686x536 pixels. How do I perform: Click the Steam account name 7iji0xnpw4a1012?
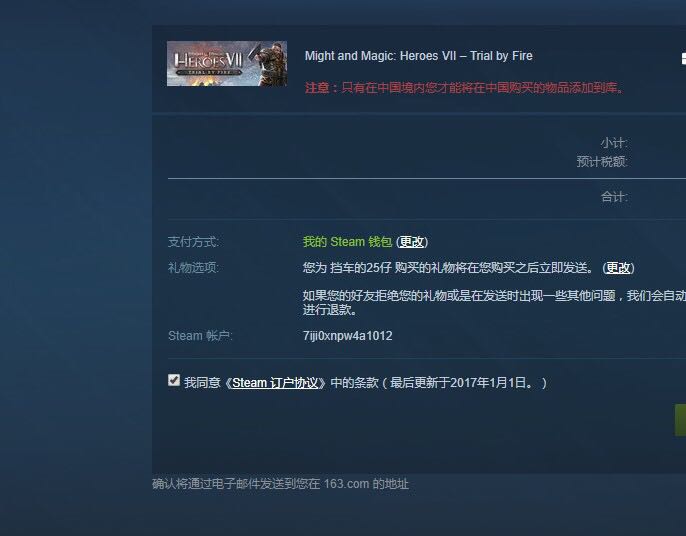[x=347, y=336]
